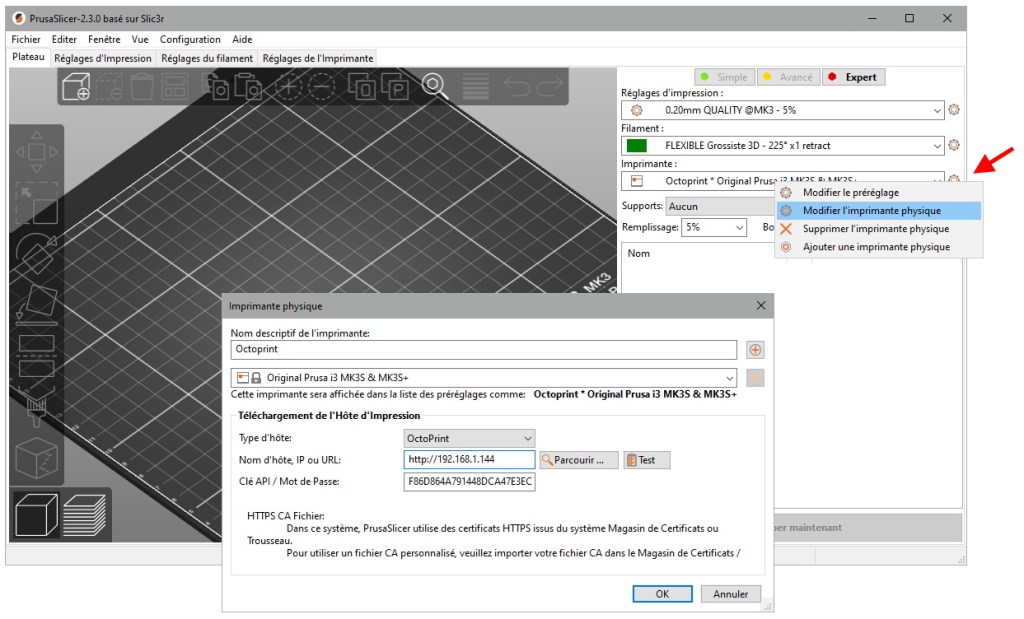This screenshot has width=1024, height=619.
Task: Expand the Filament preset dropdown
Action: click(x=937, y=146)
